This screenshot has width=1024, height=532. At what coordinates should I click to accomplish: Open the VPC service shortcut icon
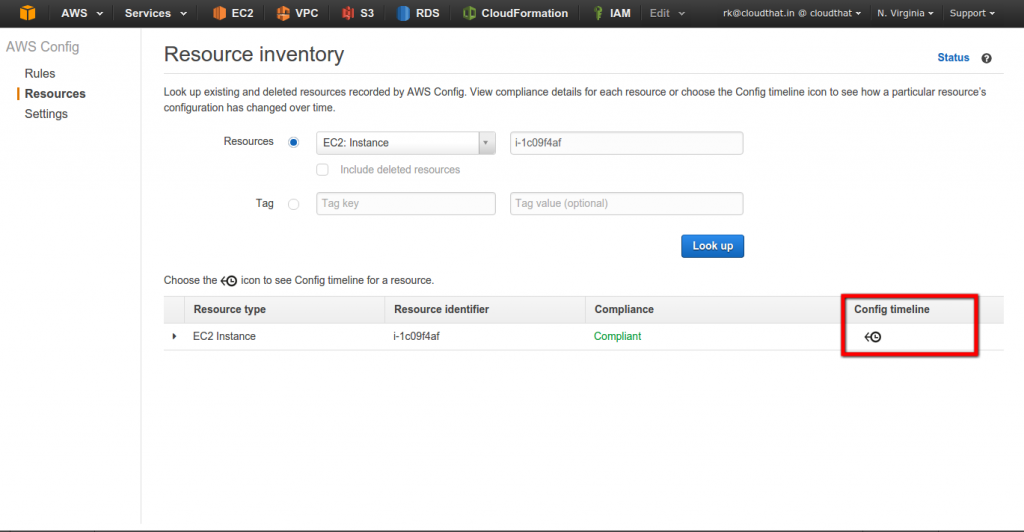[283, 13]
